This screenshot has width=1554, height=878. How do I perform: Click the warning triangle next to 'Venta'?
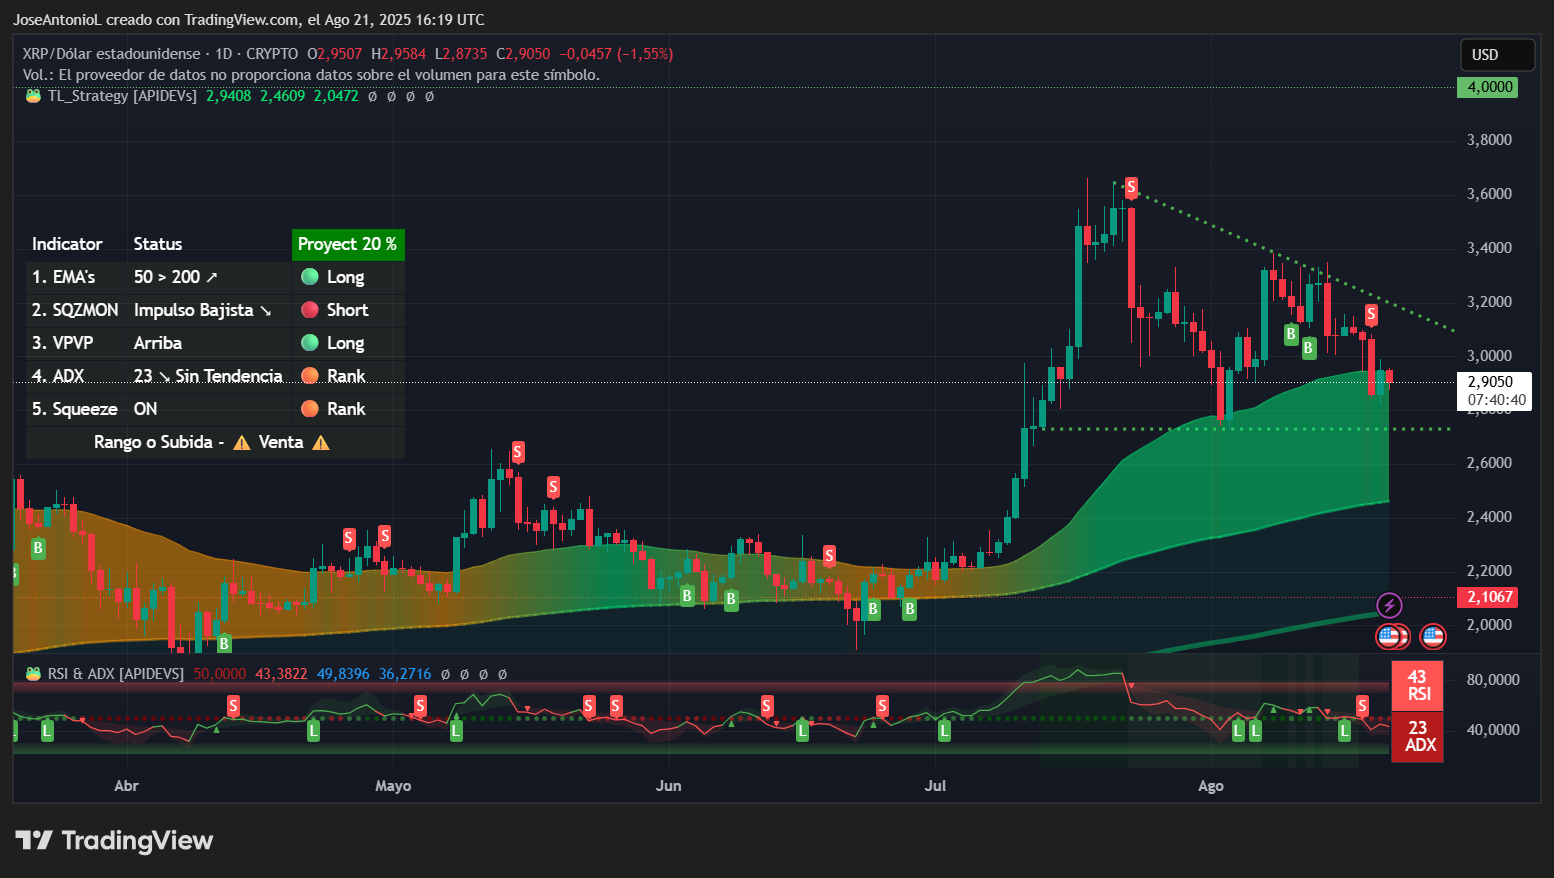(320, 442)
